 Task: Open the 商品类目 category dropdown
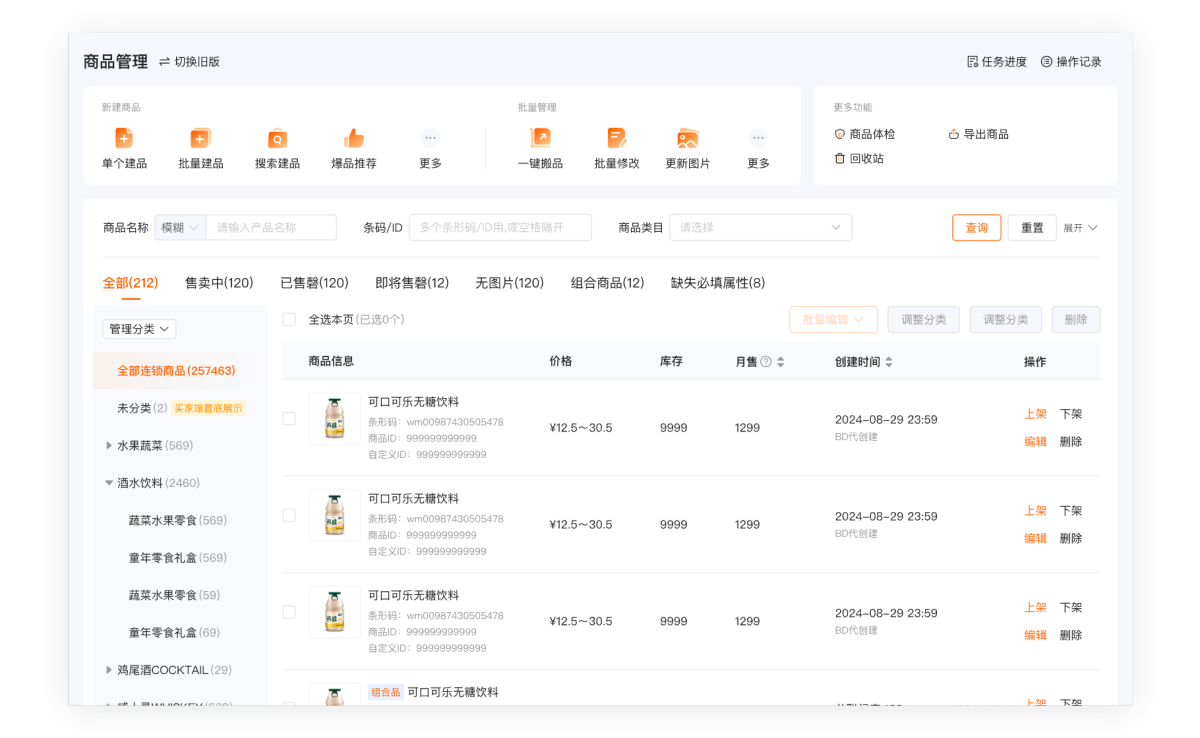pos(760,227)
